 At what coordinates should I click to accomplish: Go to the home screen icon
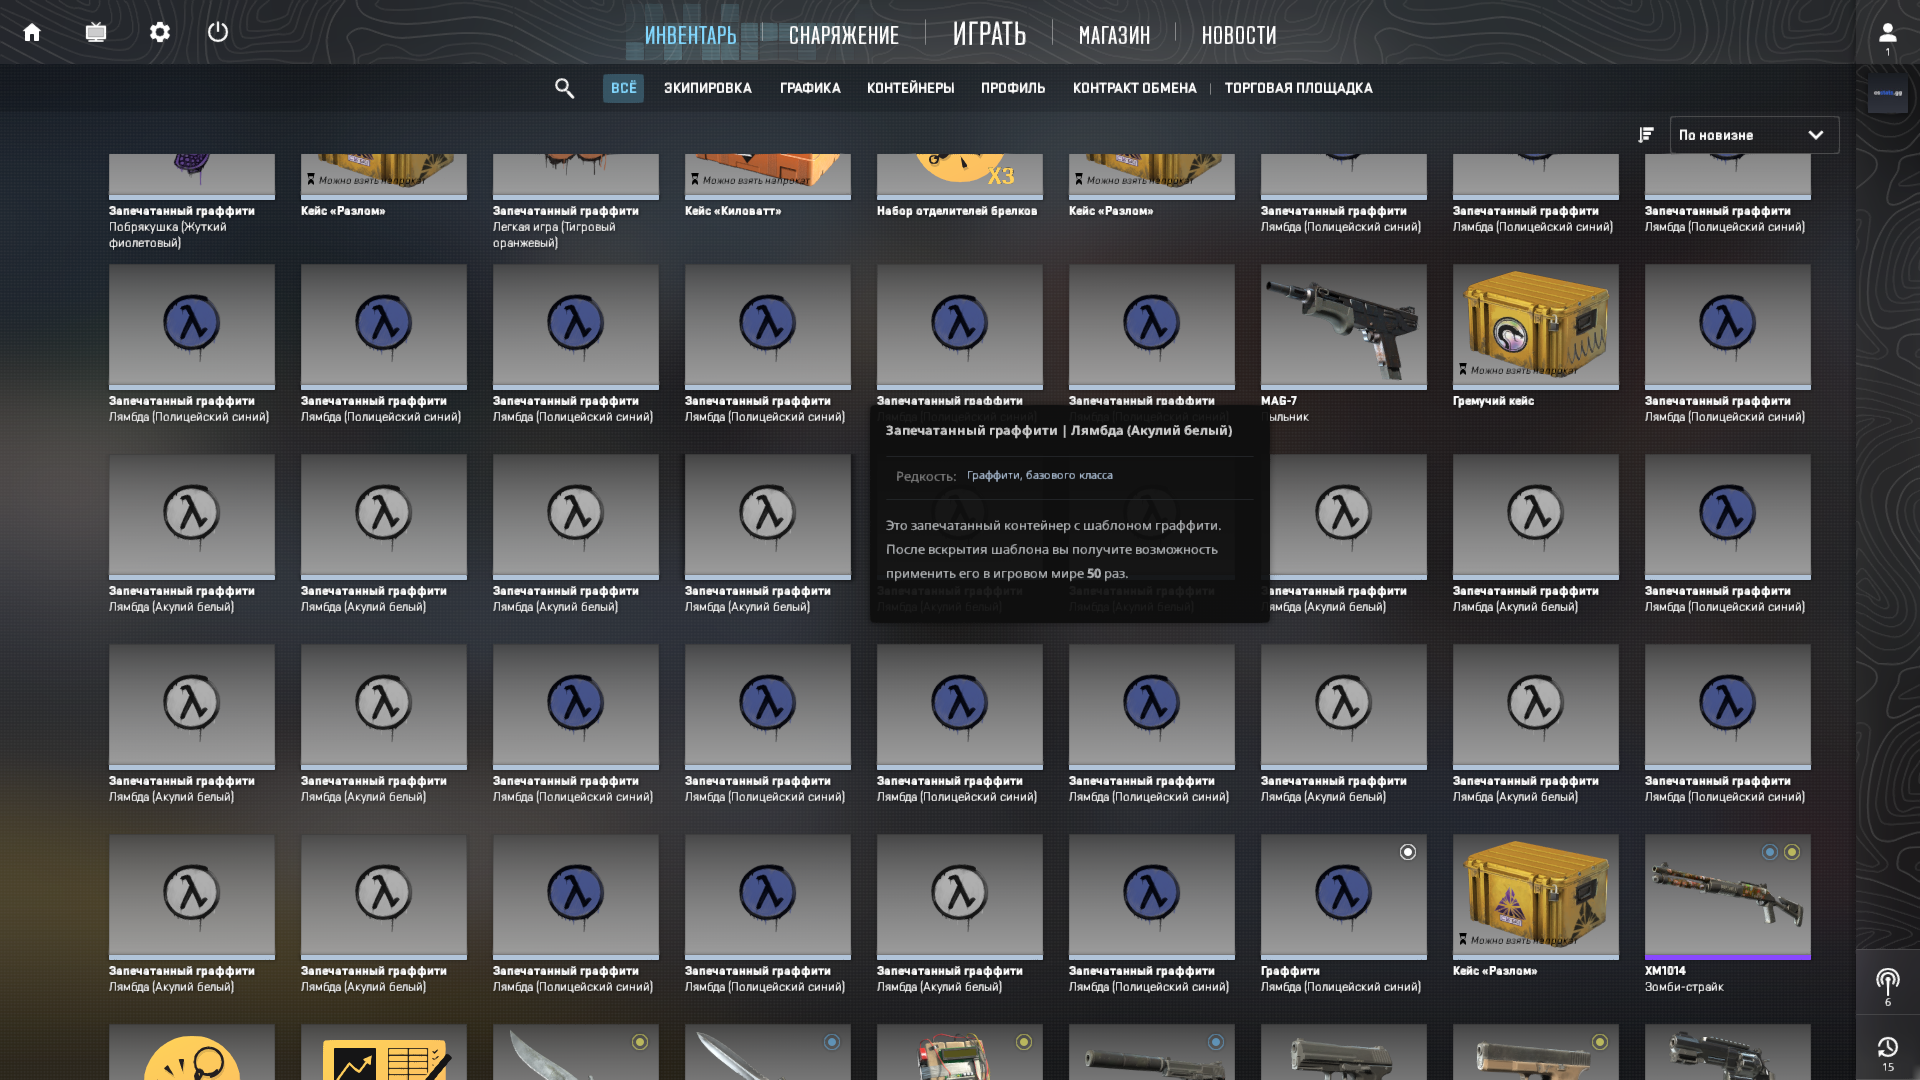coord(32,32)
